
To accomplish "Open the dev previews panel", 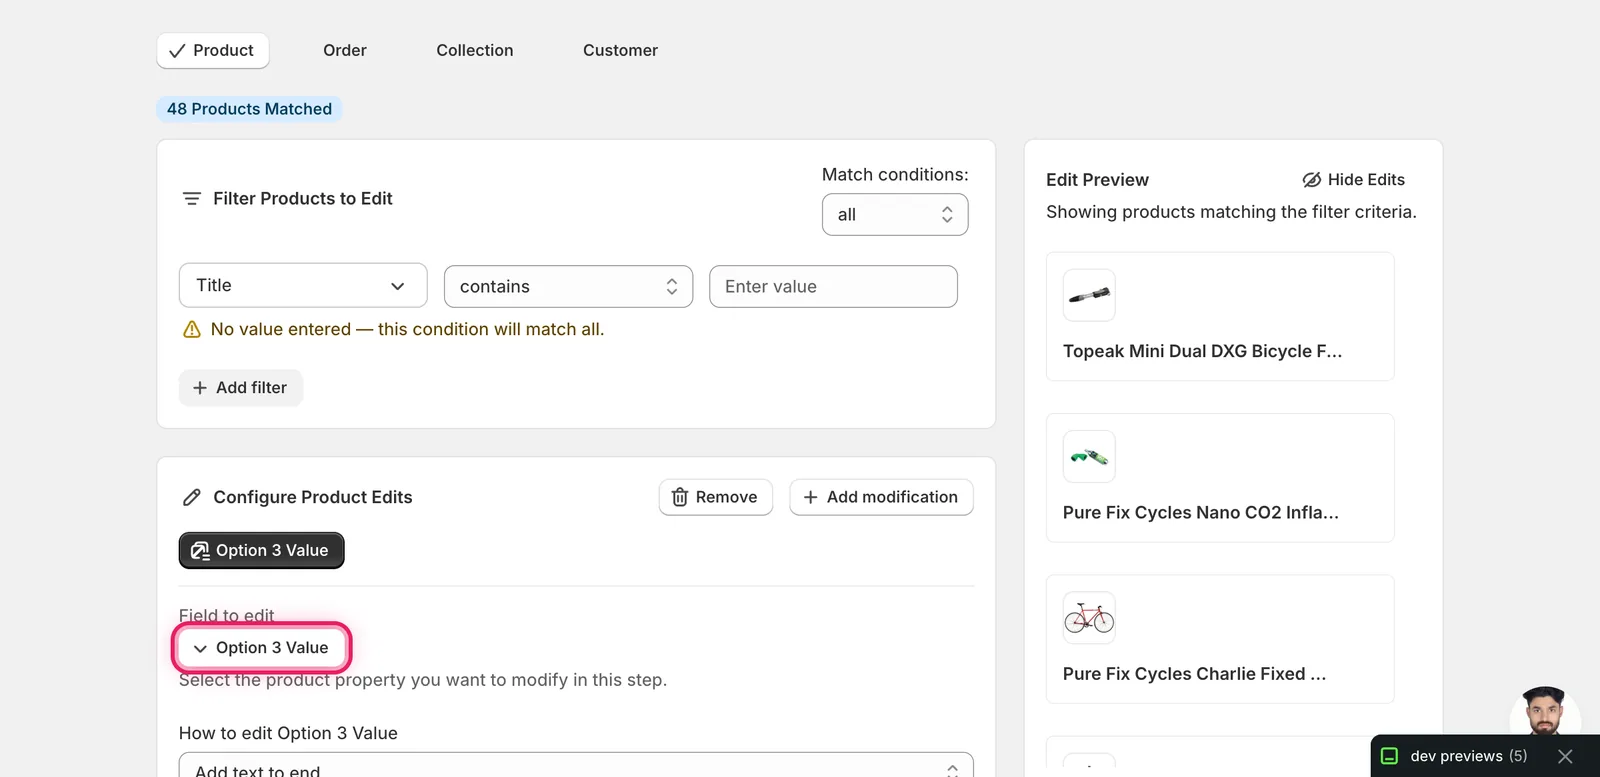I will [1468, 756].
